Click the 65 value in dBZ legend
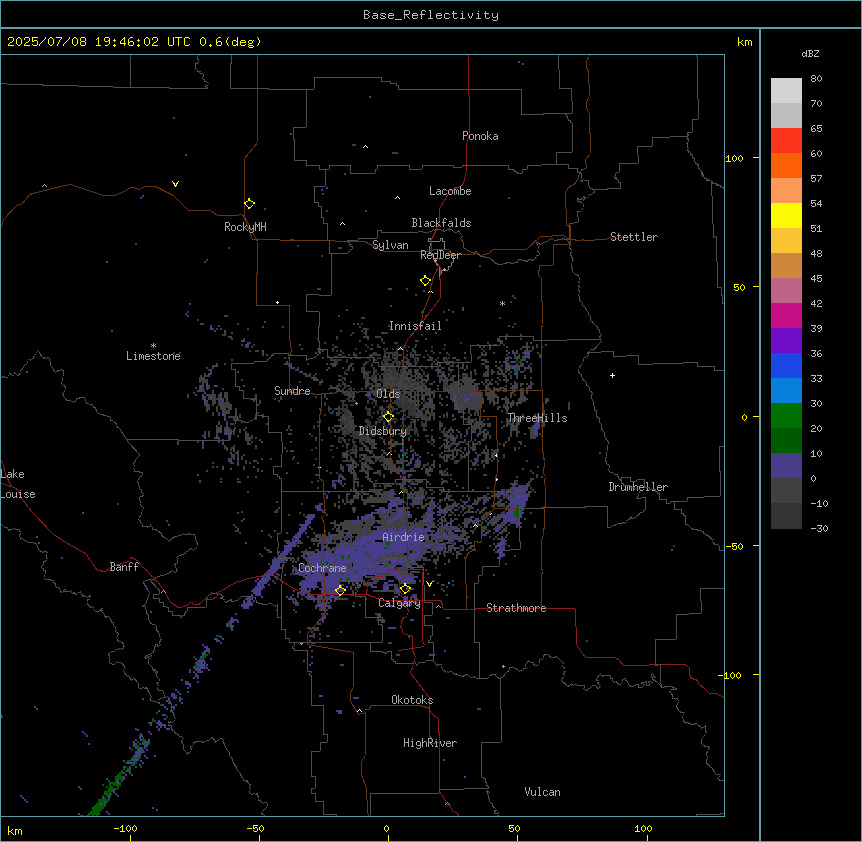862x842 pixels. (816, 129)
